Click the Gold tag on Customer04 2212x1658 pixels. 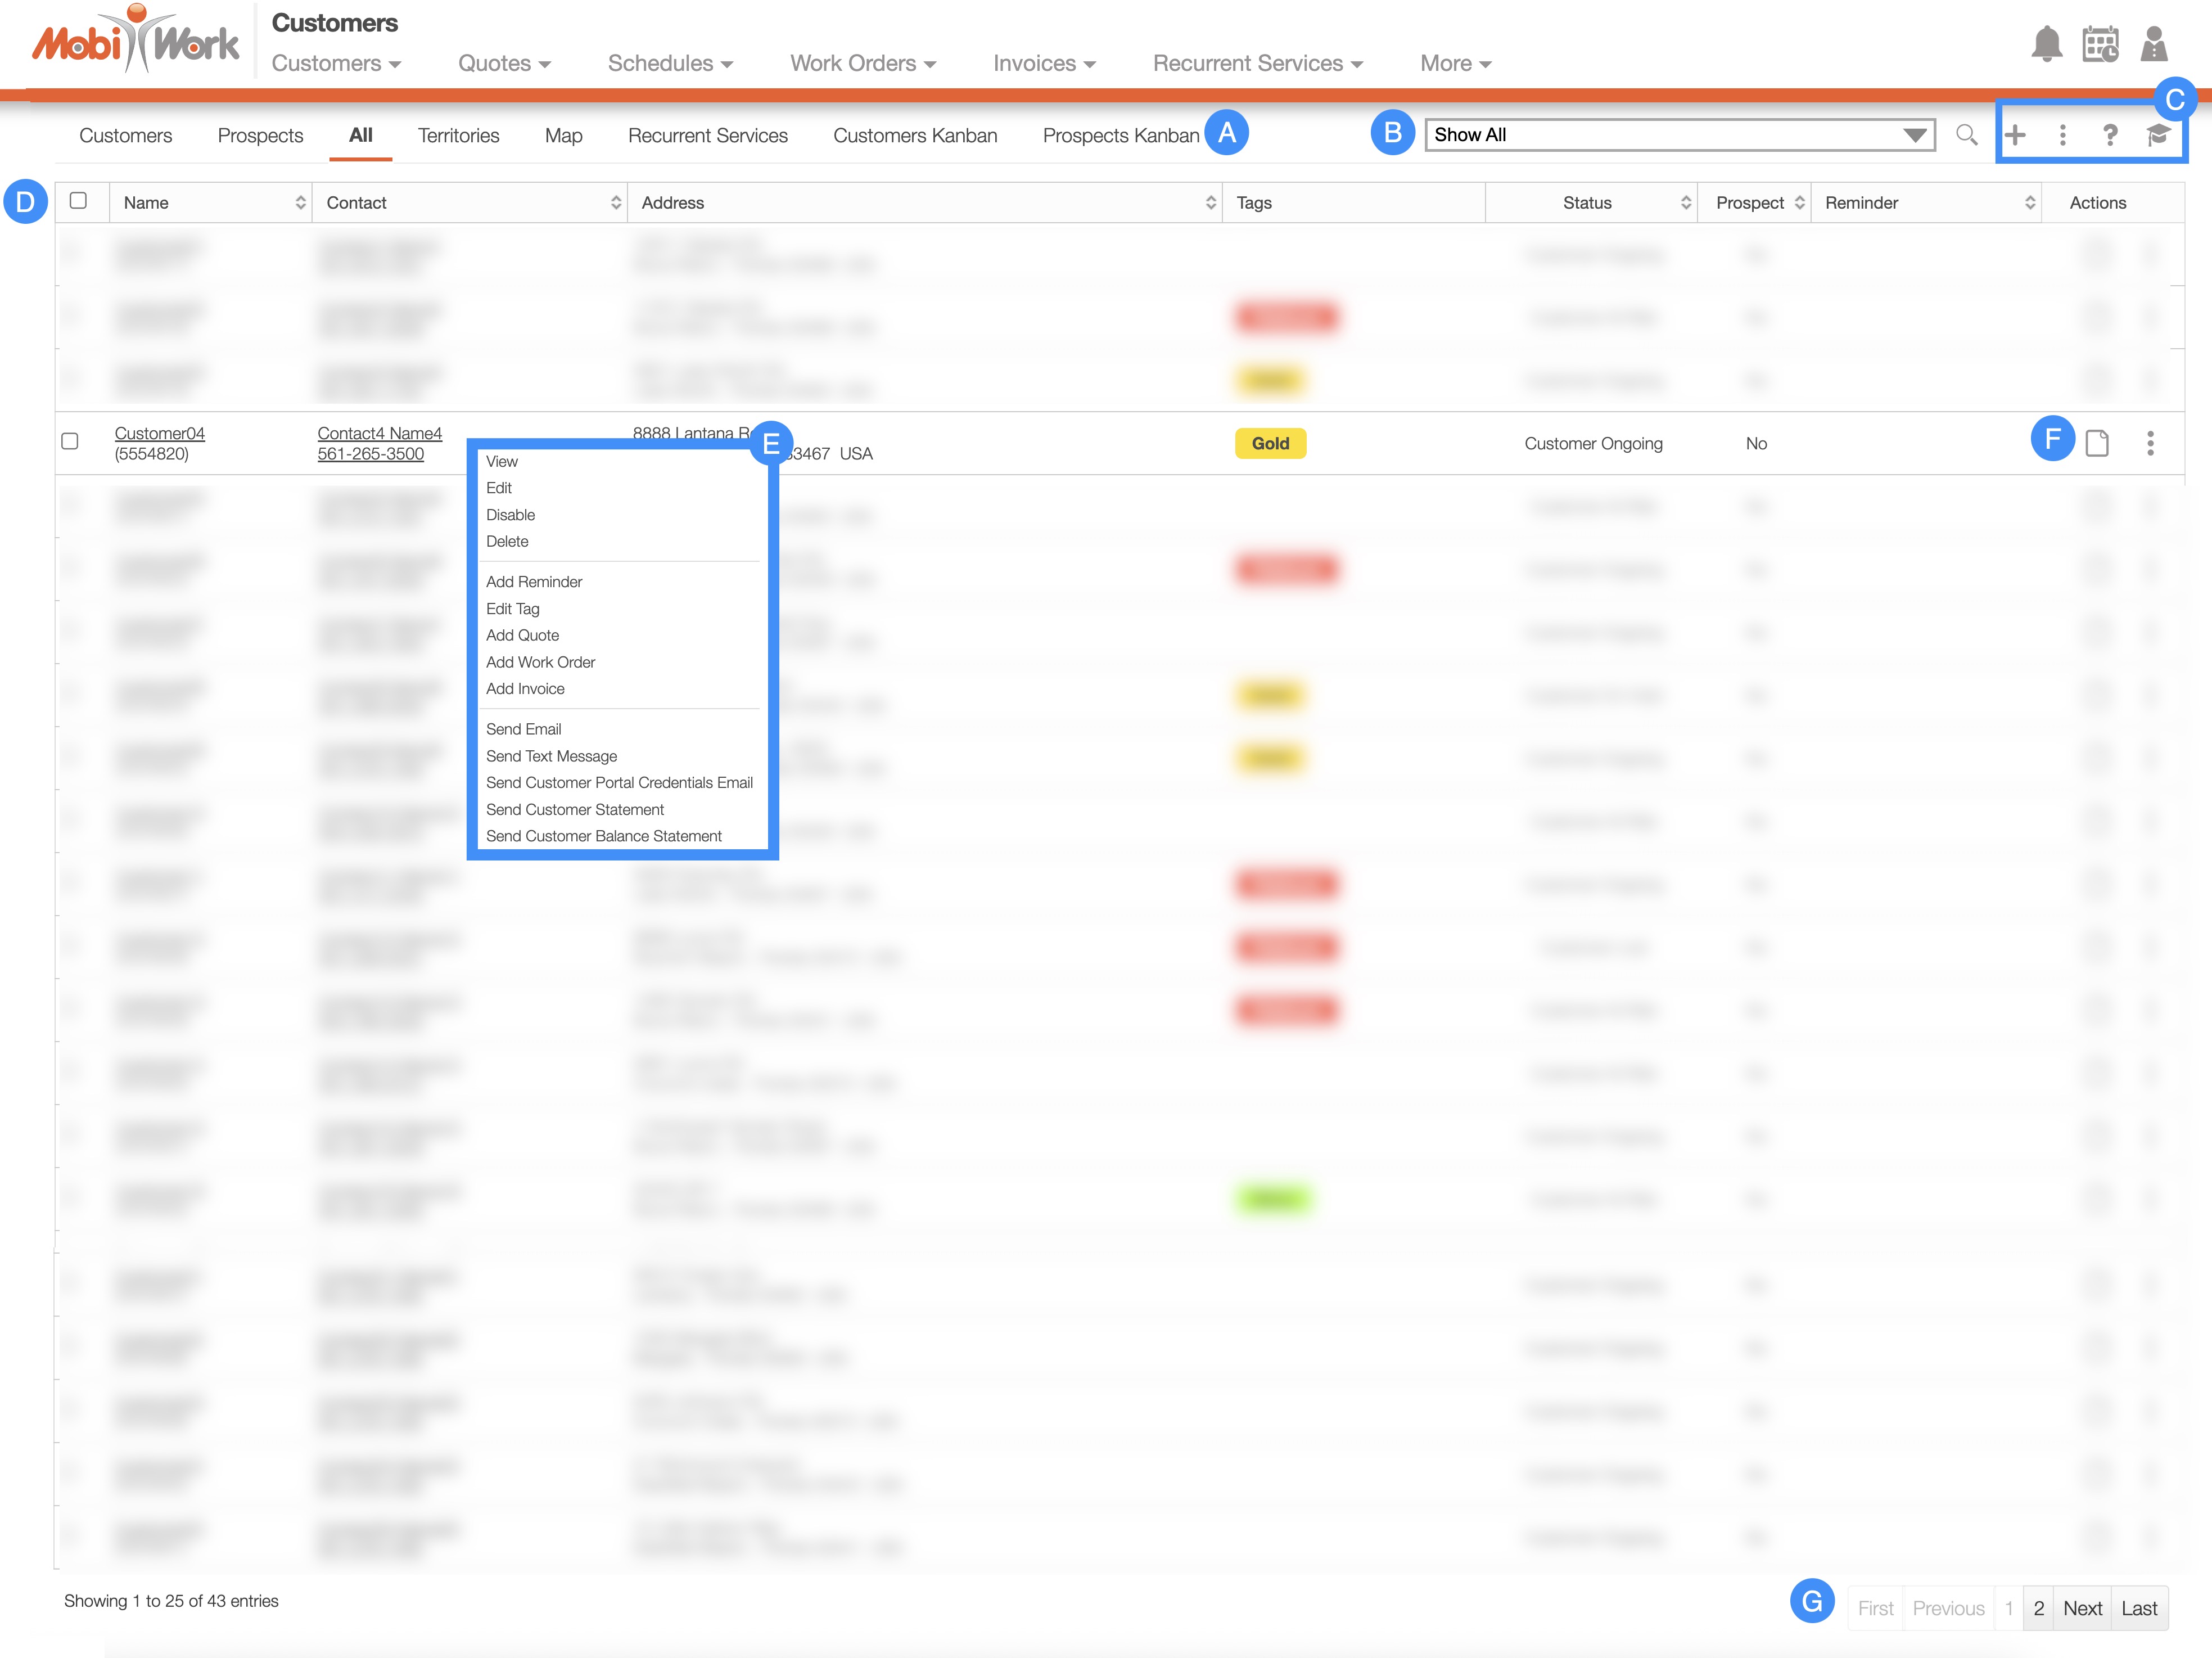1270,443
